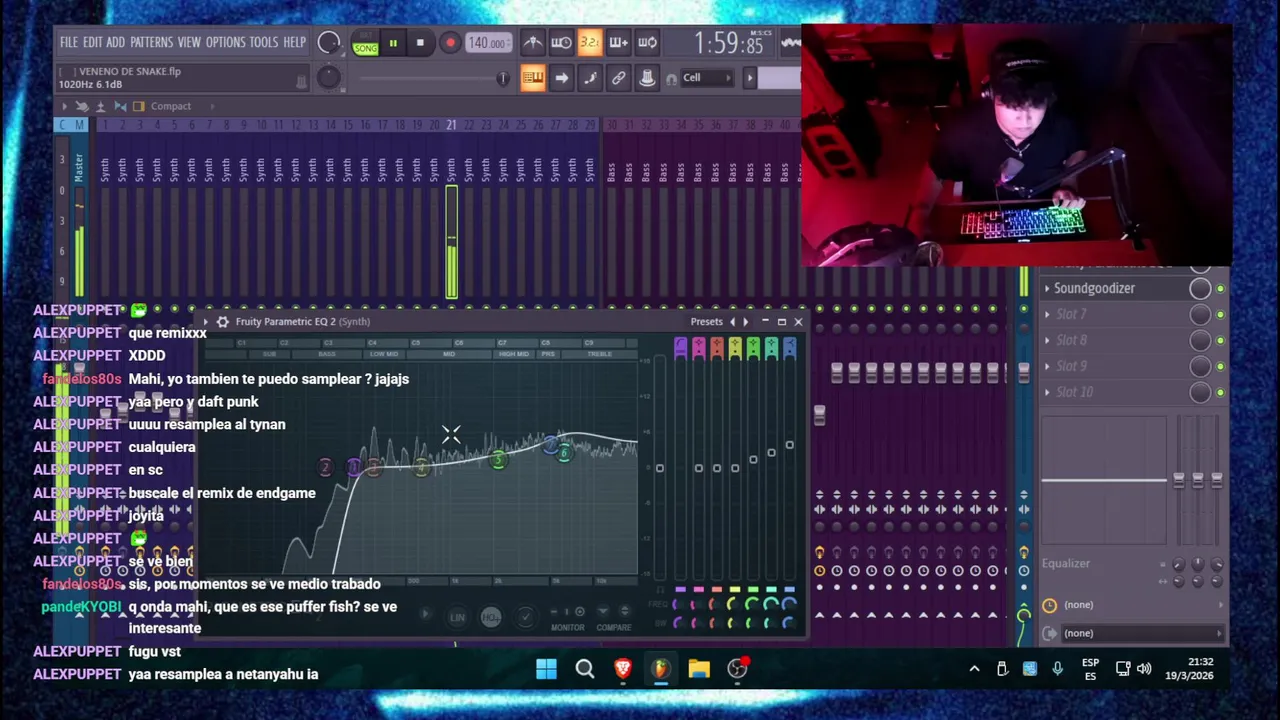Click the master volume knob in toolbar
Viewport: 1280px width, 720px height.
pos(328,43)
